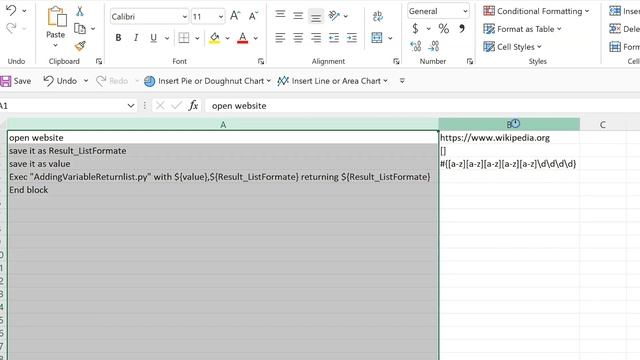Open Cell Styles menu
Image resolution: width=640 pixels, height=360 pixels.
pyautogui.click(x=512, y=47)
